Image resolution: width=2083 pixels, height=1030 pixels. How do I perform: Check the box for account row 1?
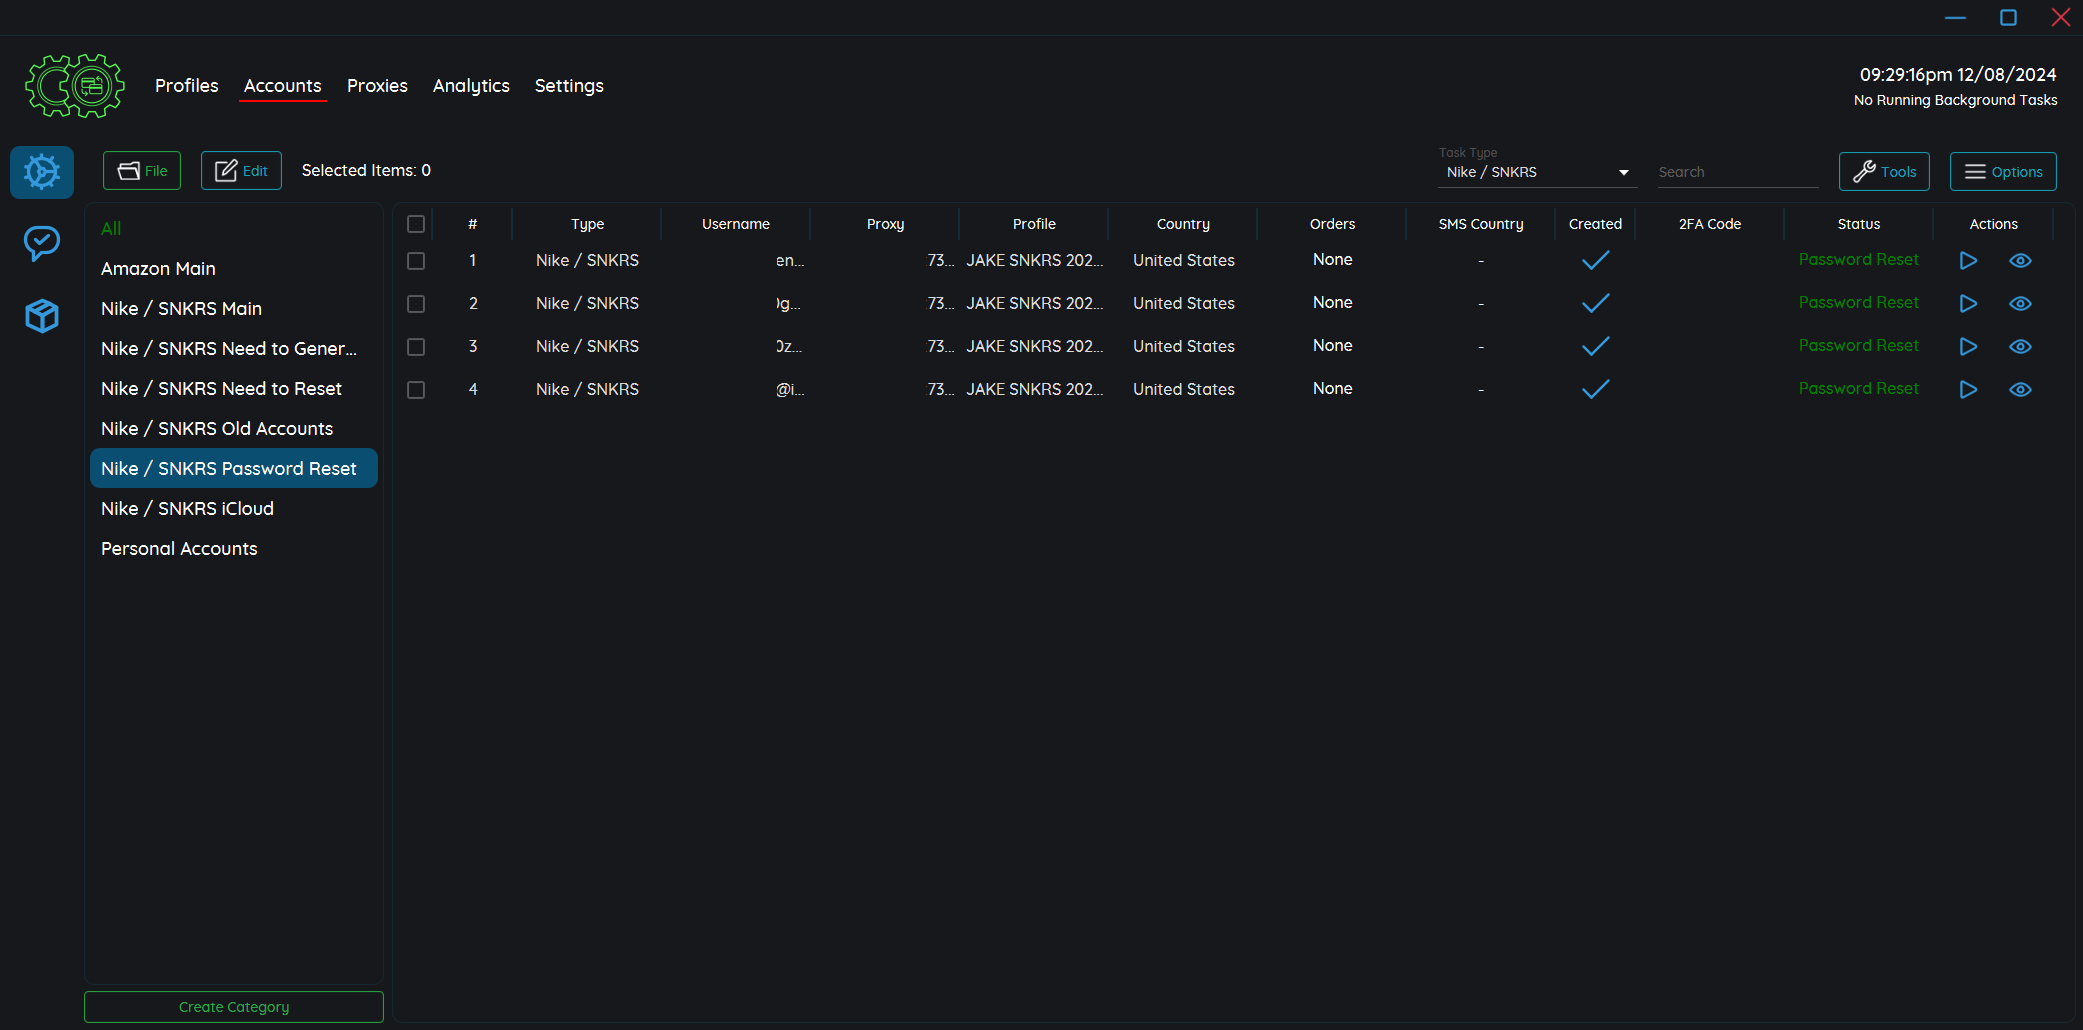416,261
